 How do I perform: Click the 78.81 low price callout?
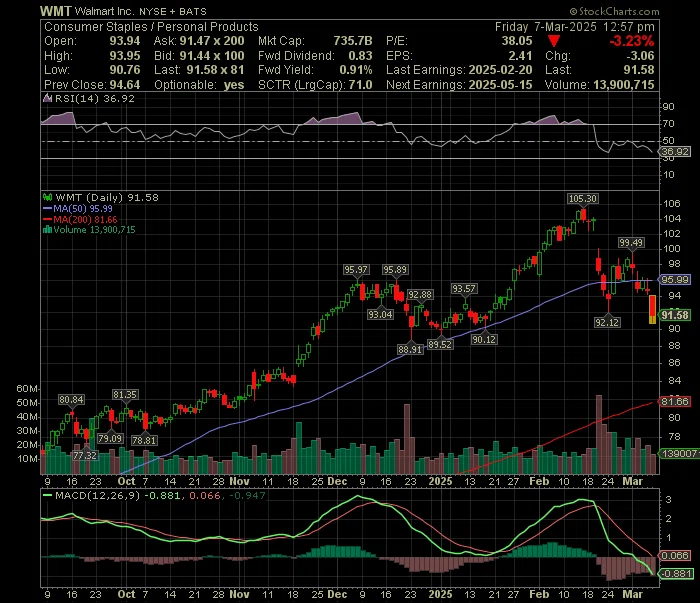tap(144, 440)
